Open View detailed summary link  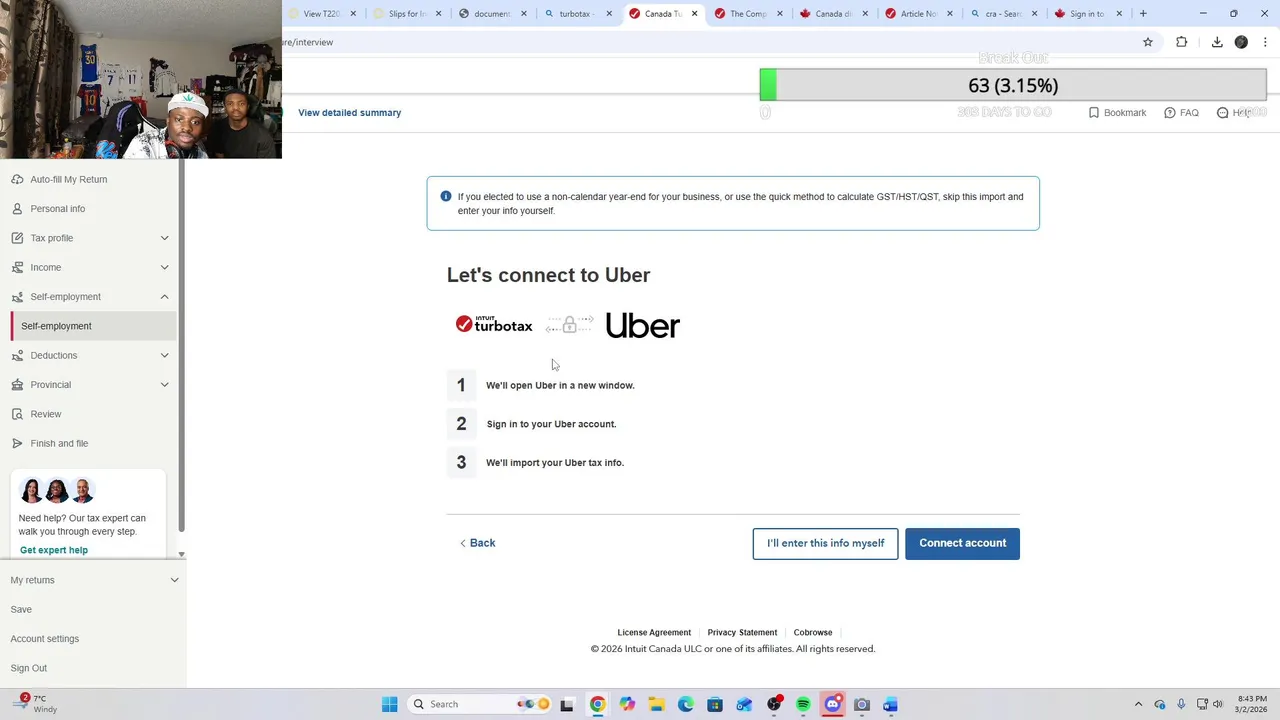349,113
